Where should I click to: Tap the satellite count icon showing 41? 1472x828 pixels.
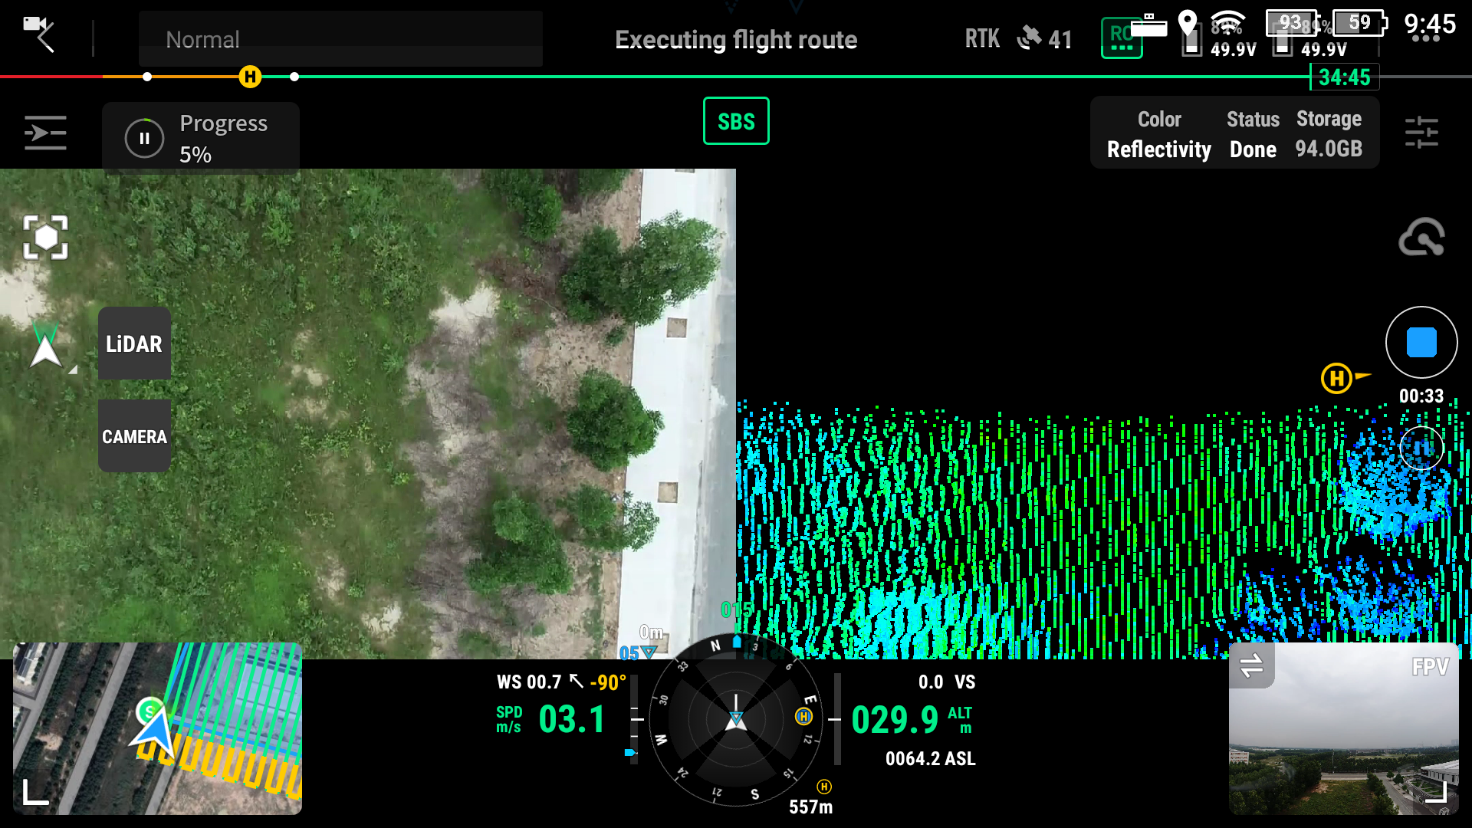(1044, 39)
